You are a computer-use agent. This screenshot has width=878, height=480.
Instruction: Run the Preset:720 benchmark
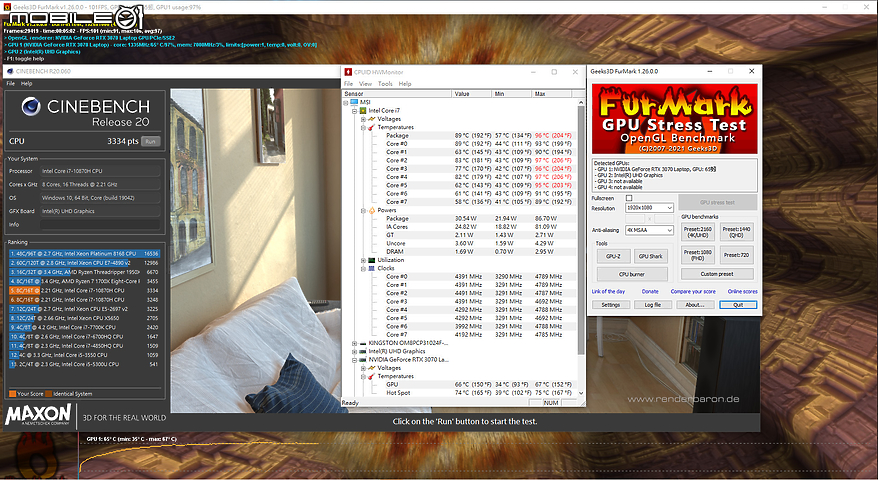(x=736, y=255)
